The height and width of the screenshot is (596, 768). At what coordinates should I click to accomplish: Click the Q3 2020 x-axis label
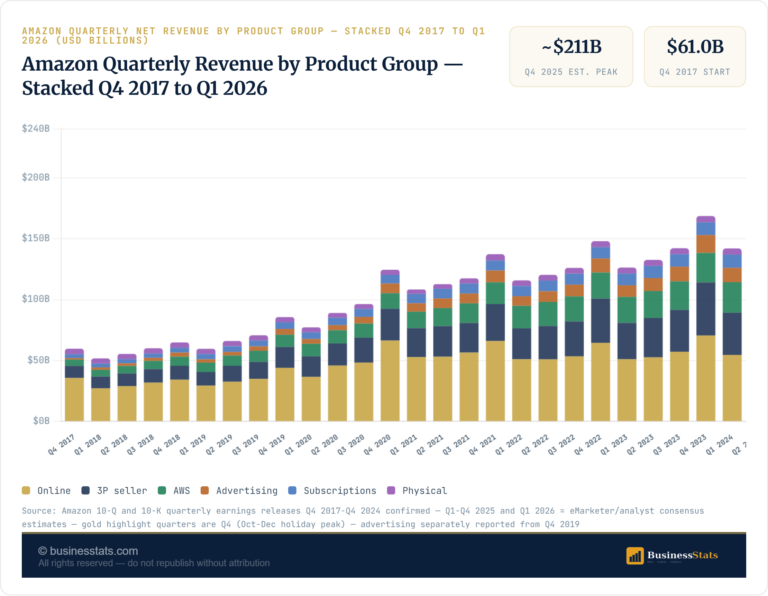(x=351, y=444)
